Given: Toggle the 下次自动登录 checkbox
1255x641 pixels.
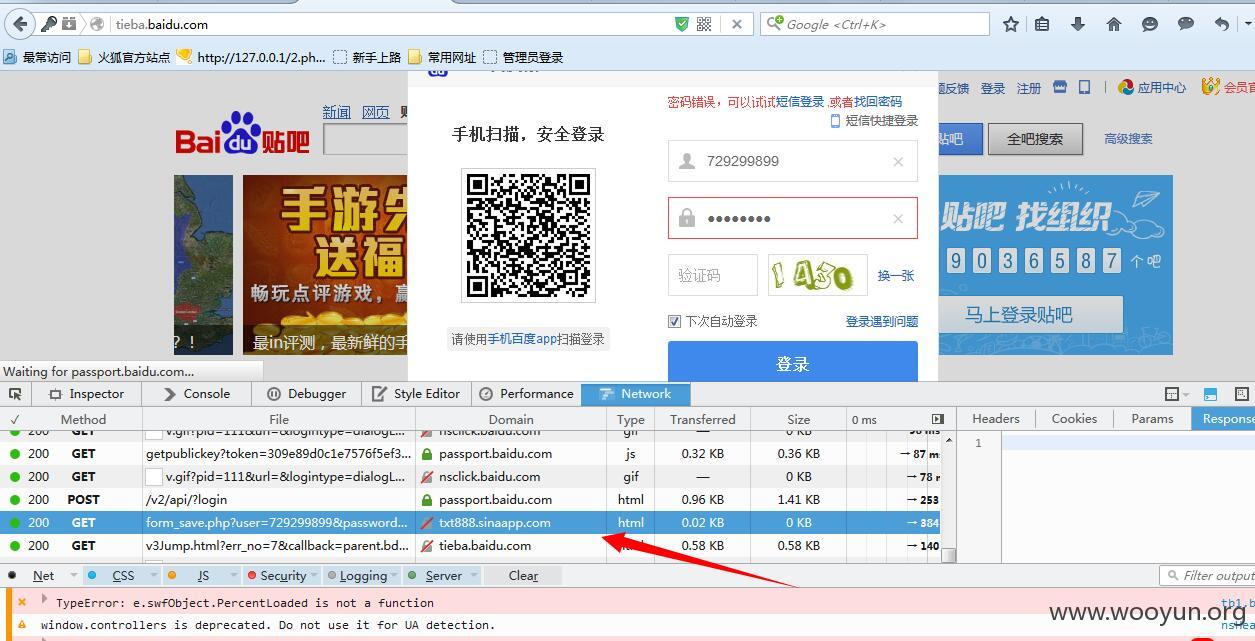Looking at the screenshot, I should tap(674, 321).
